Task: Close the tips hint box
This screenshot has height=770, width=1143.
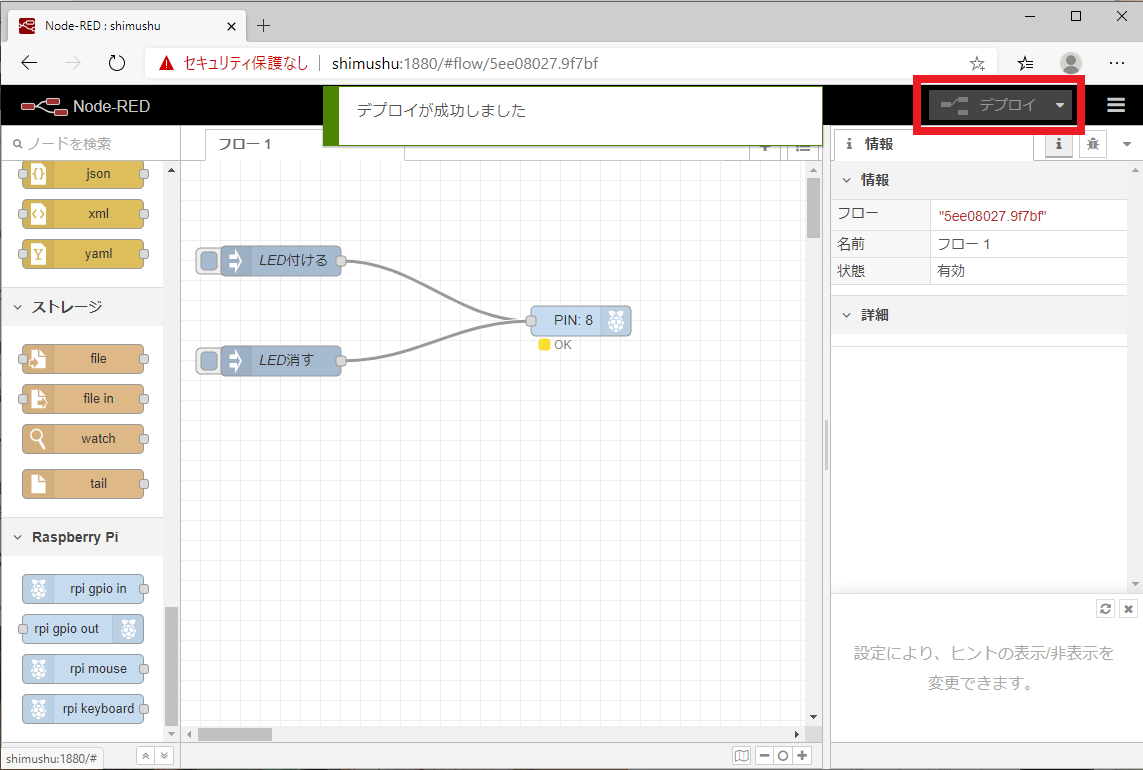Action: (x=1128, y=608)
